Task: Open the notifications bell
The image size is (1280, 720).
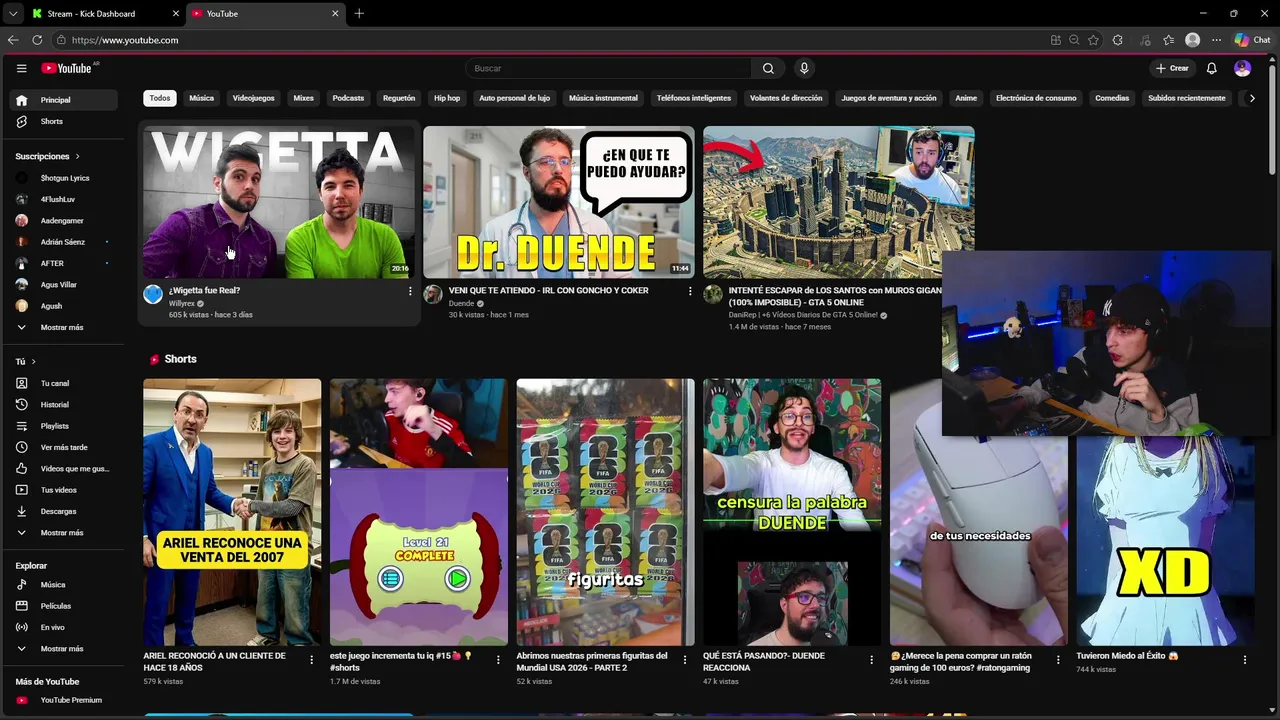Action: point(1211,68)
